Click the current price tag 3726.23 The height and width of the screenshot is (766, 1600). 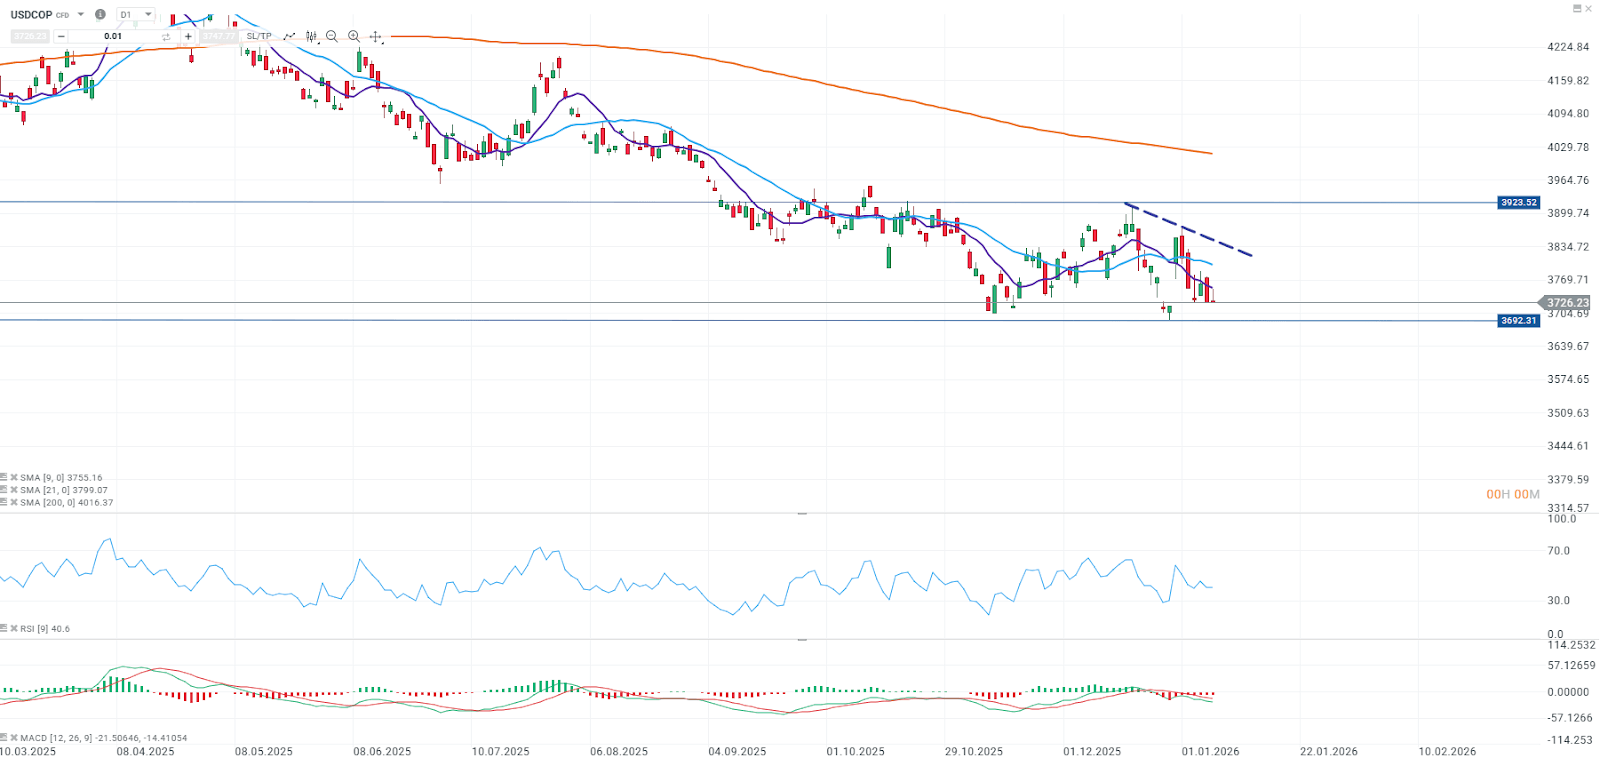pyautogui.click(x=1564, y=302)
